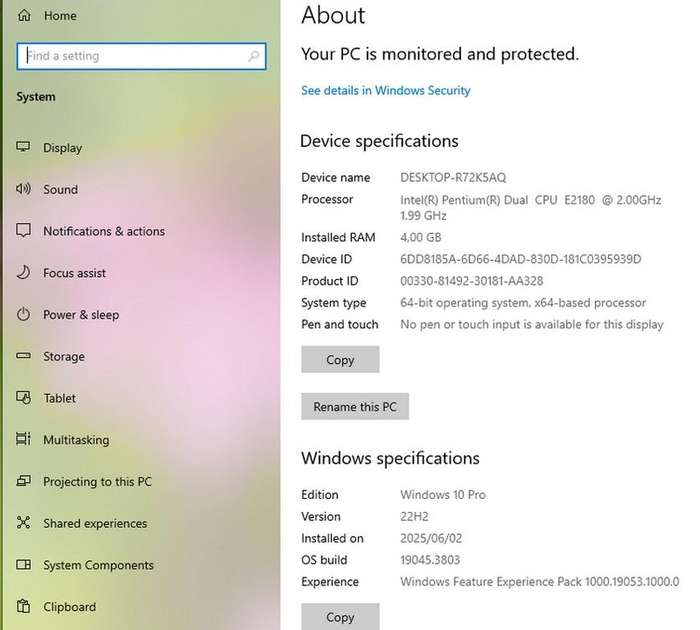
Task: Click system type 64-bit operating system text
Action: (523, 303)
